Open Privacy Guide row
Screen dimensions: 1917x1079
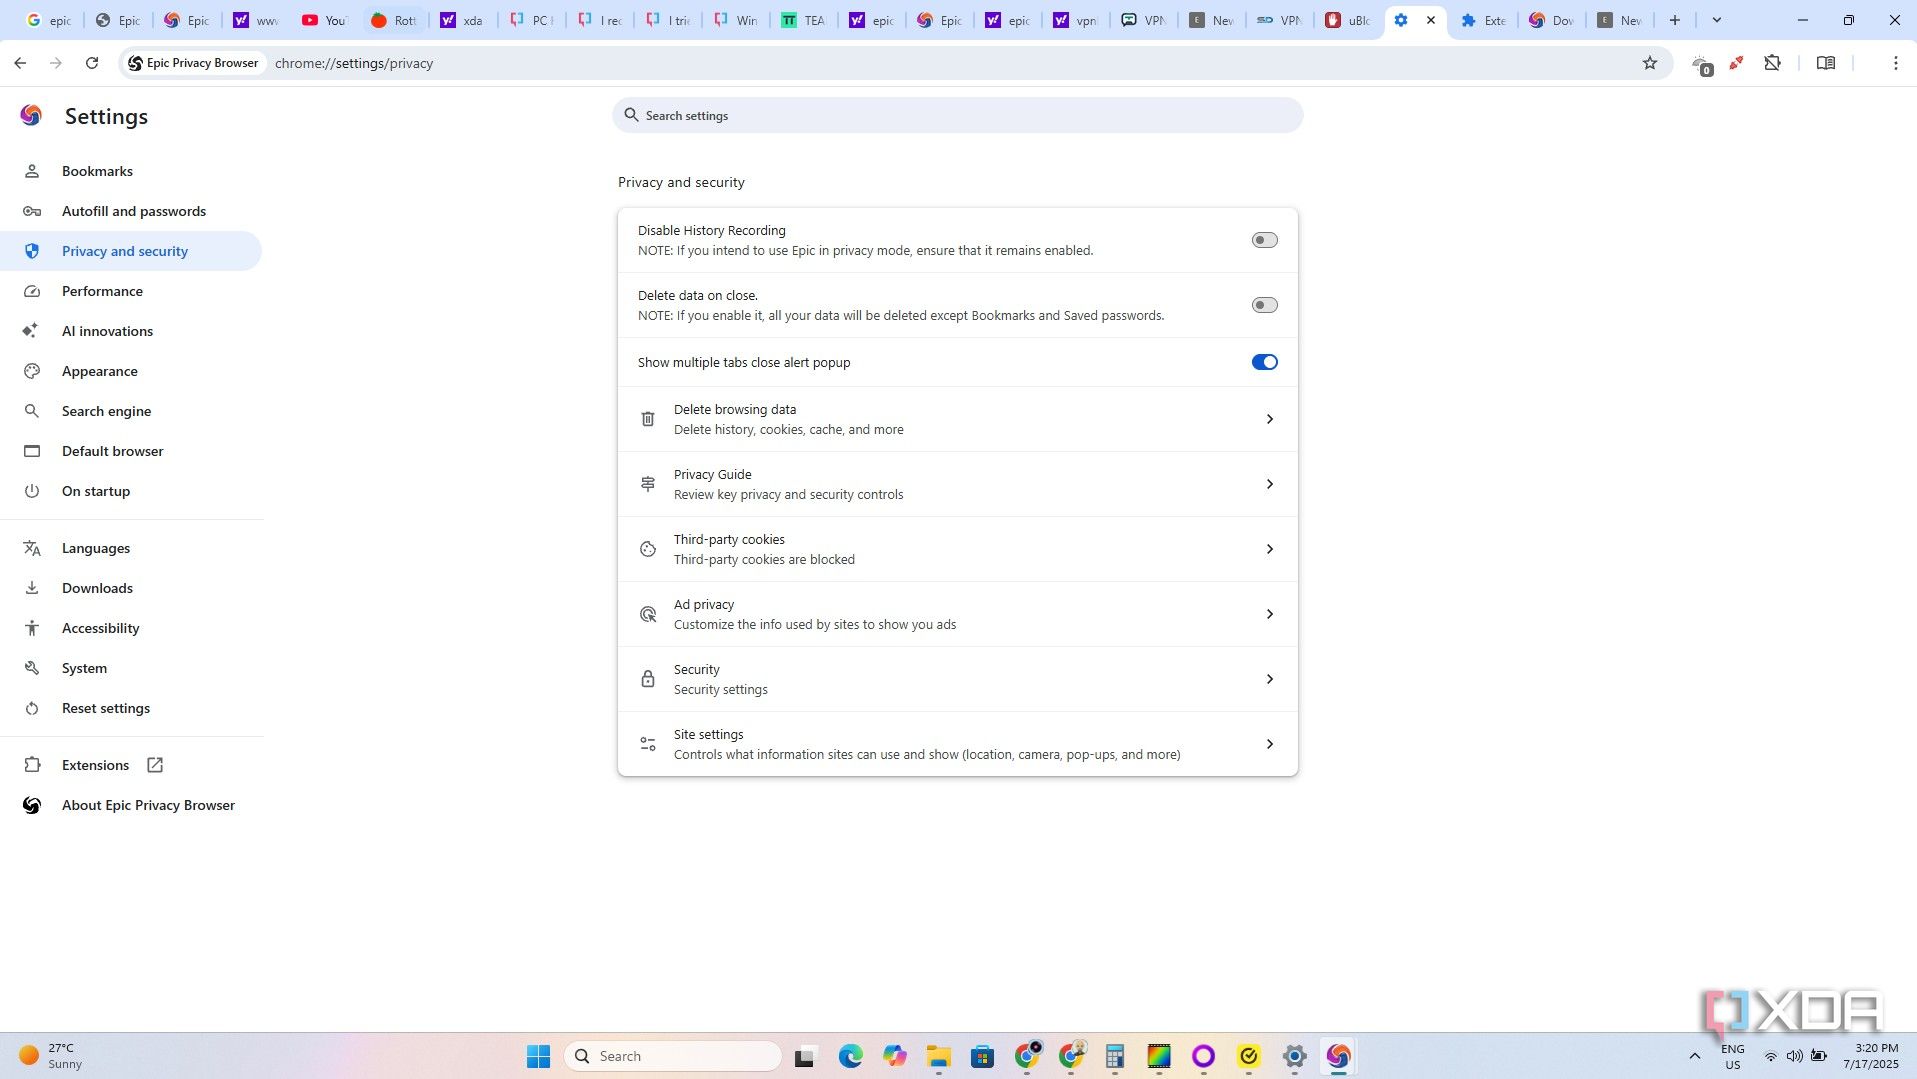(958, 484)
